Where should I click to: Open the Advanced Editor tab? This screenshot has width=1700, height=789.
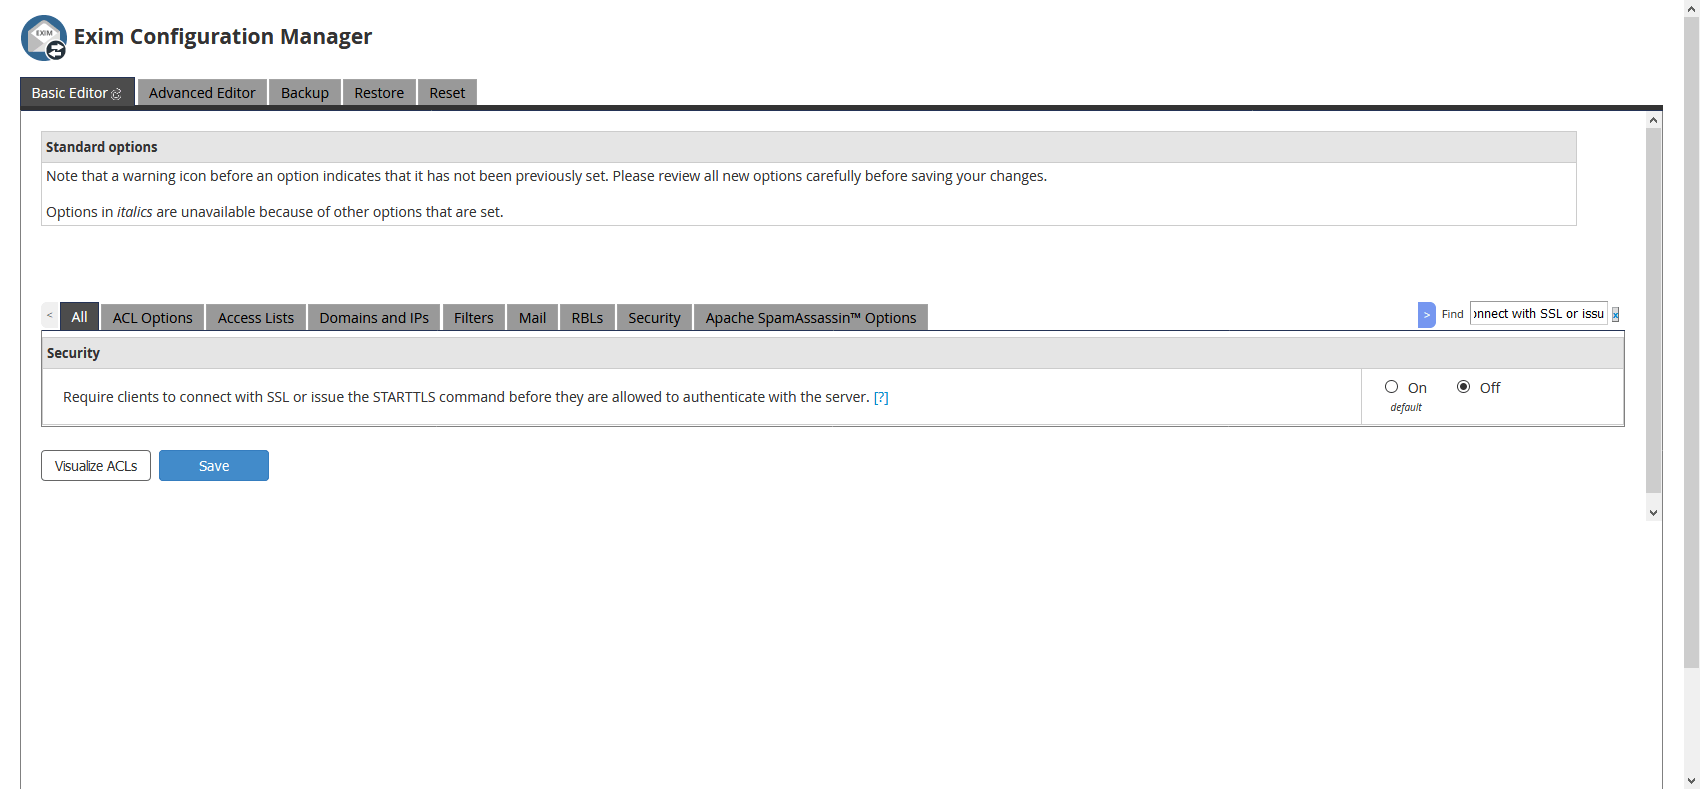point(202,92)
